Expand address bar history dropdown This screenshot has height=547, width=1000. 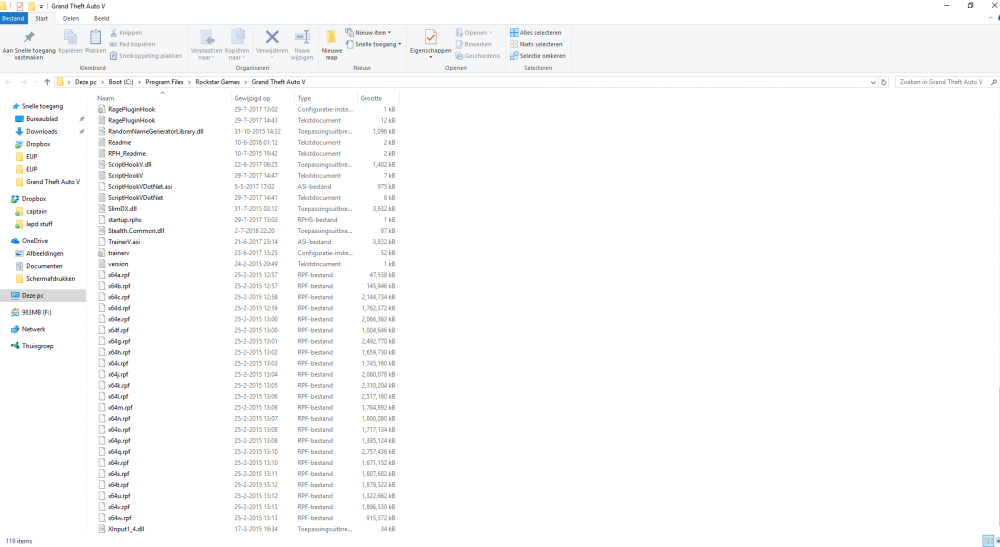(x=872, y=82)
